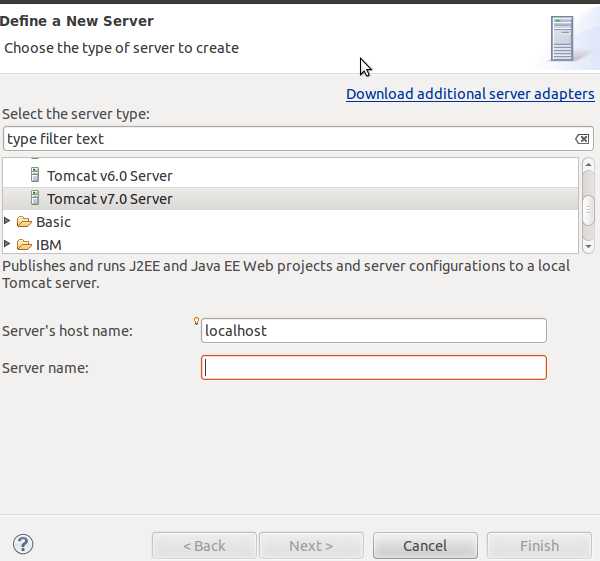Select the IBM tree row label

(x=49, y=245)
